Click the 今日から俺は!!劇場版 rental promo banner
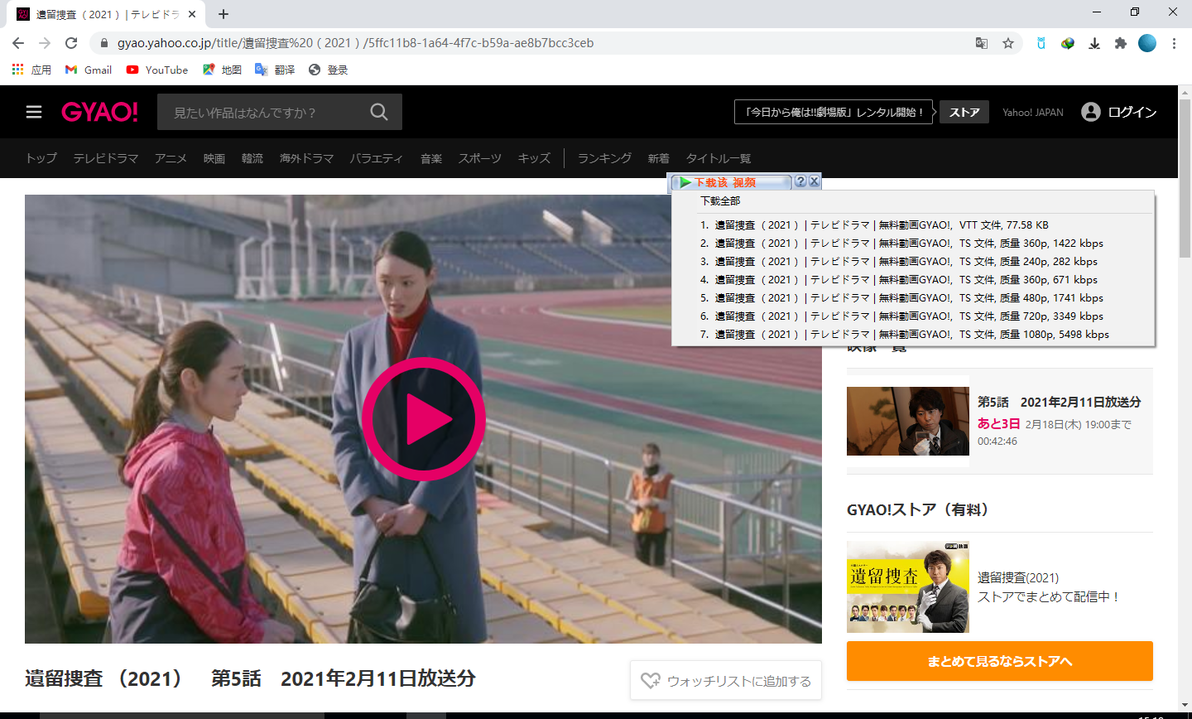 tap(833, 112)
